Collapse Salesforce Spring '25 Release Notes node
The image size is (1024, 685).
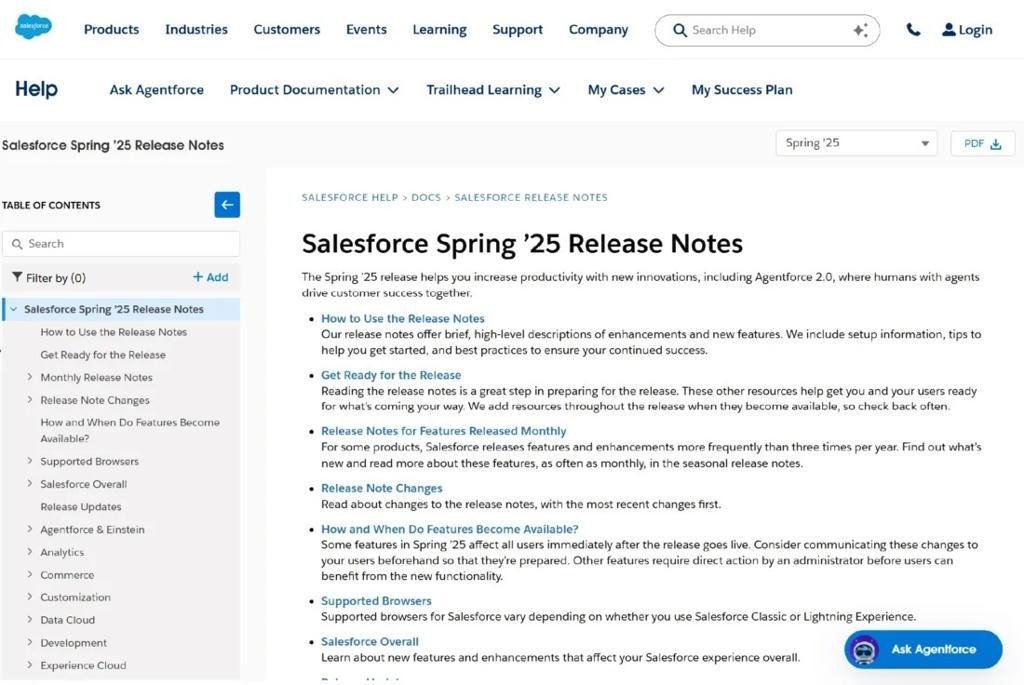(x=13, y=310)
